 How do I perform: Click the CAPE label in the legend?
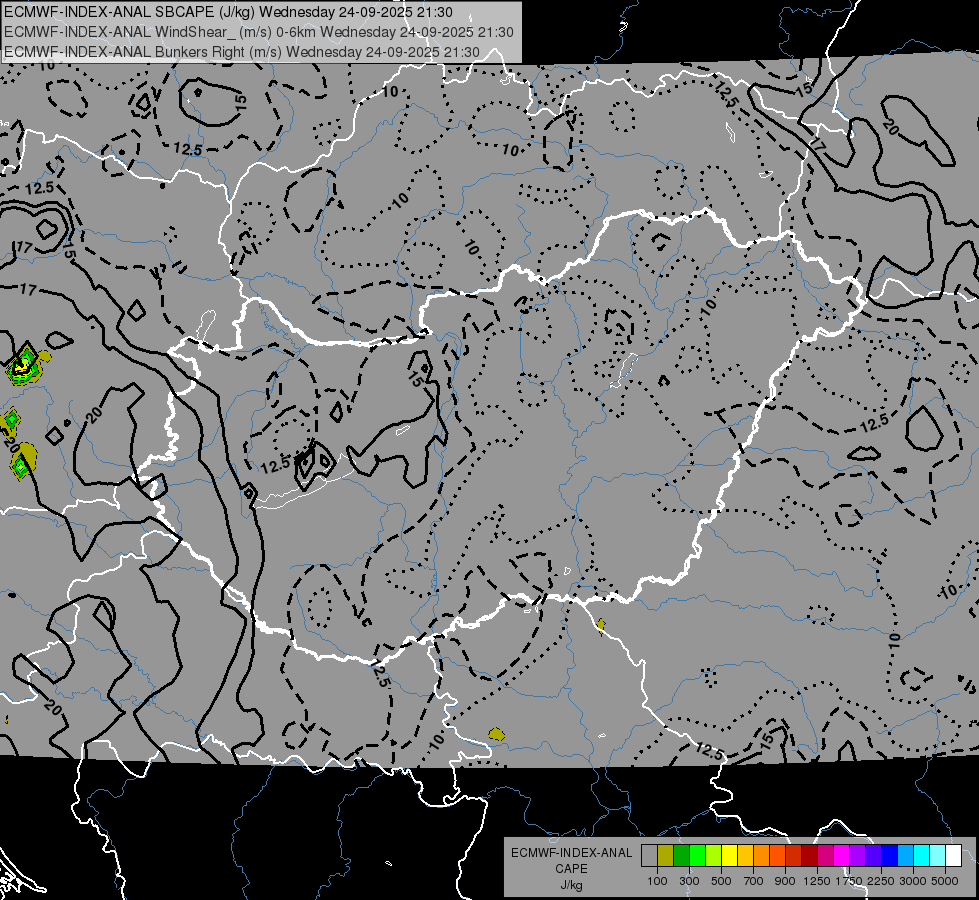point(571,869)
